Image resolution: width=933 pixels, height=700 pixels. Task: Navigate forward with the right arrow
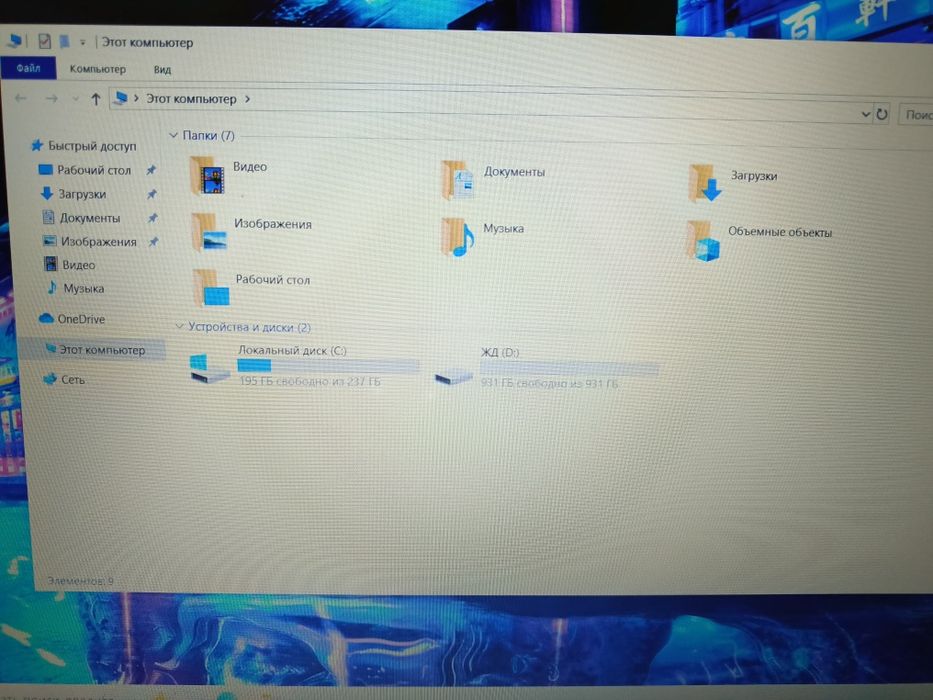point(52,98)
